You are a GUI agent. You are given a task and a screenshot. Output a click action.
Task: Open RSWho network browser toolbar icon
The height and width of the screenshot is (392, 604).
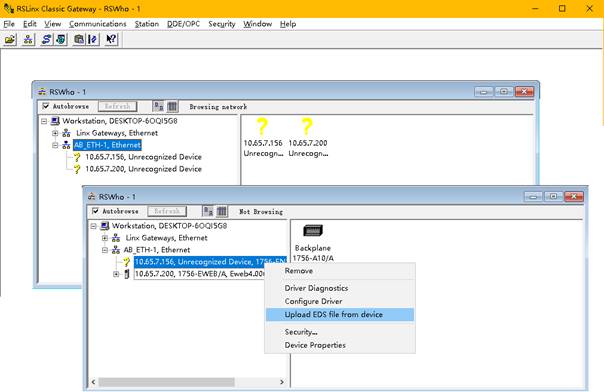click(x=28, y=39)
